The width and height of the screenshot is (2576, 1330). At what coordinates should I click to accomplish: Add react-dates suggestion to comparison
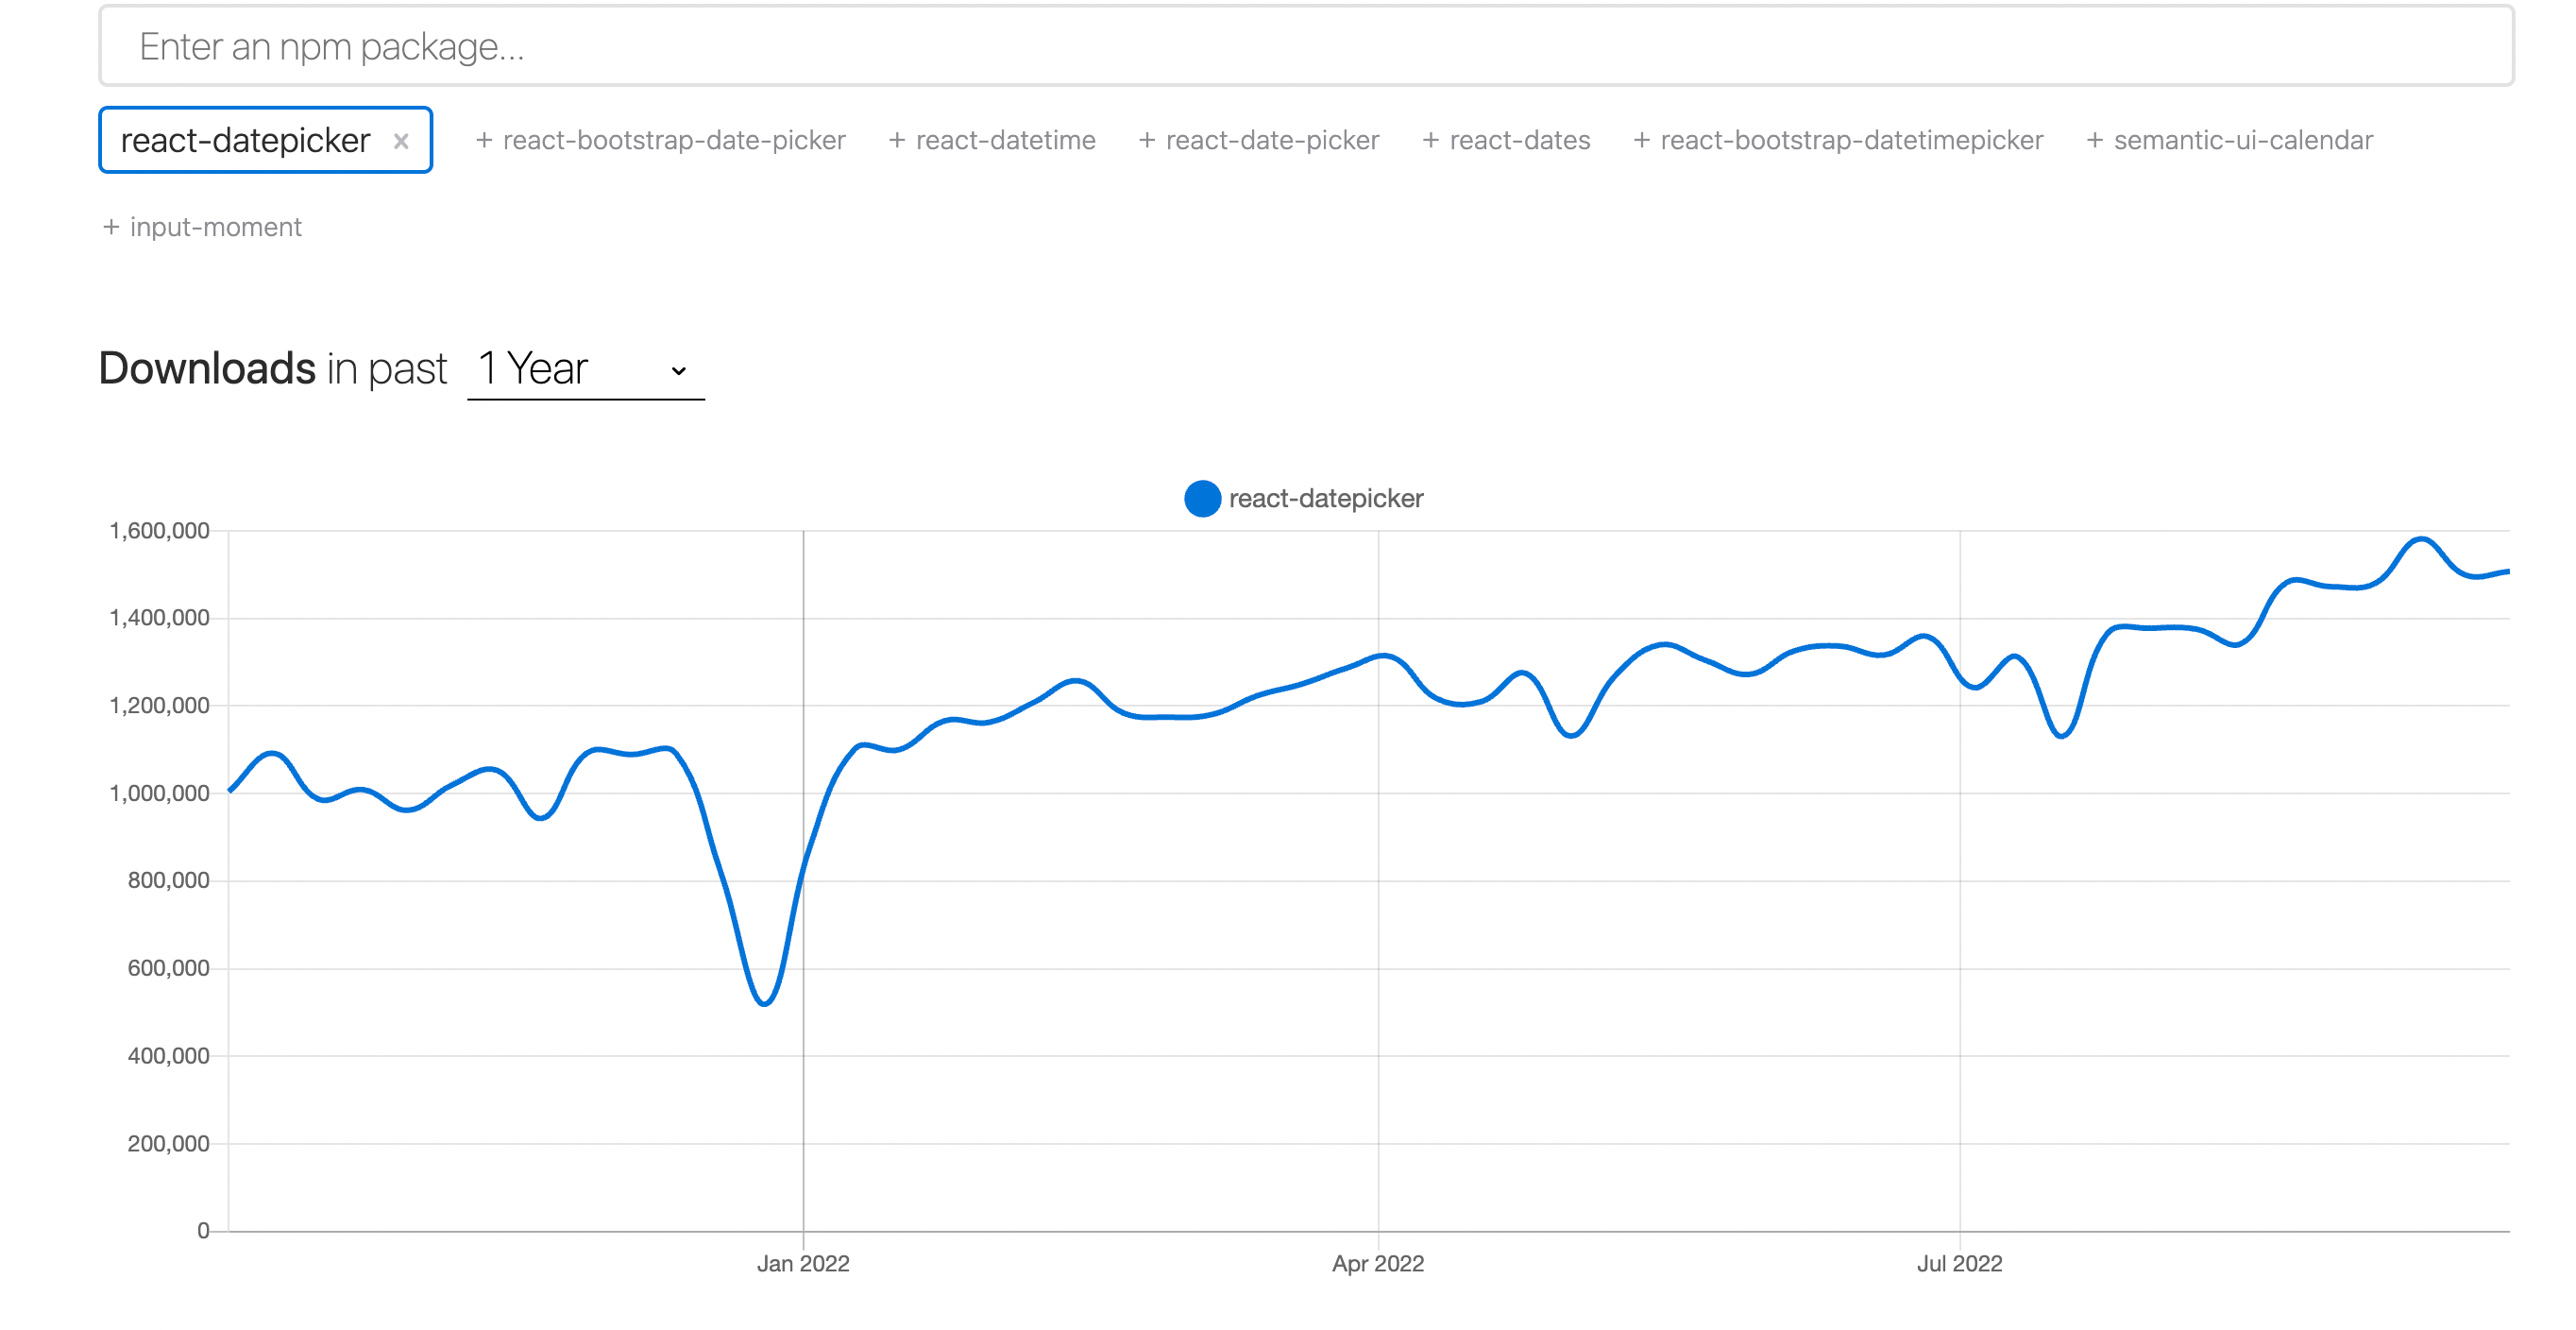click(x=1519, y=140)
